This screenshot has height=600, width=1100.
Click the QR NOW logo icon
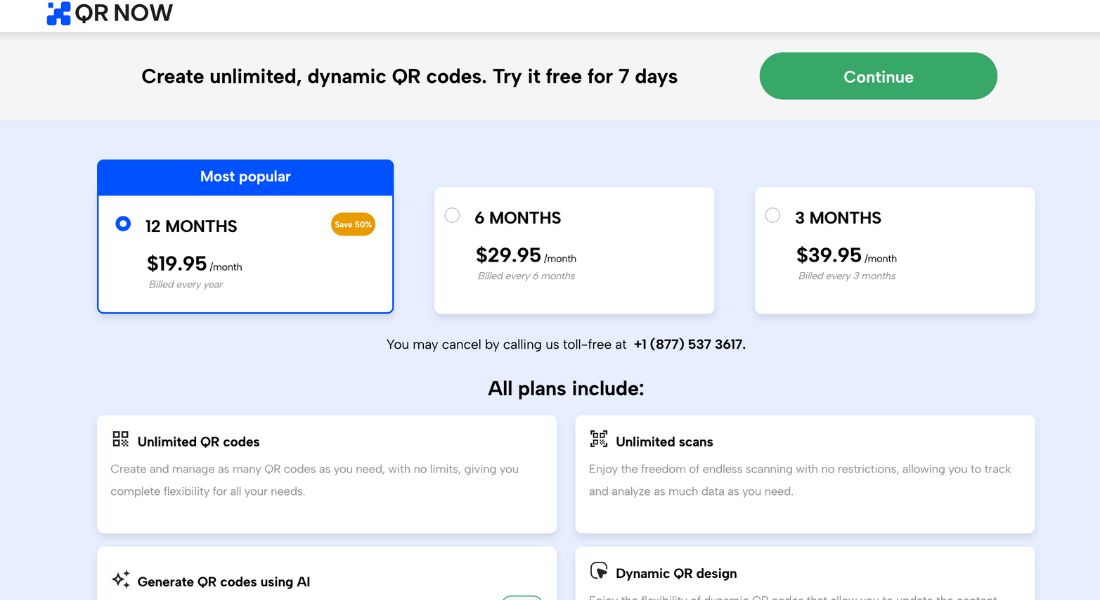58,13
